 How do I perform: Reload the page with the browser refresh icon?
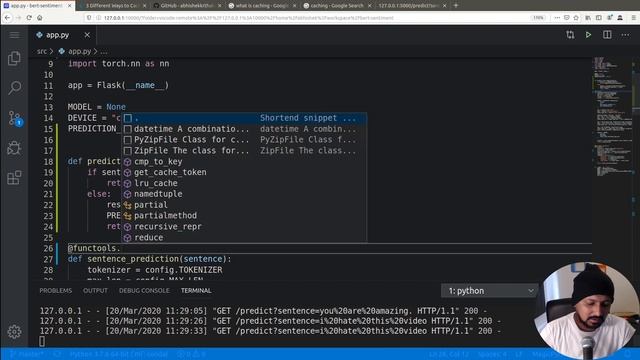point(29,18)
